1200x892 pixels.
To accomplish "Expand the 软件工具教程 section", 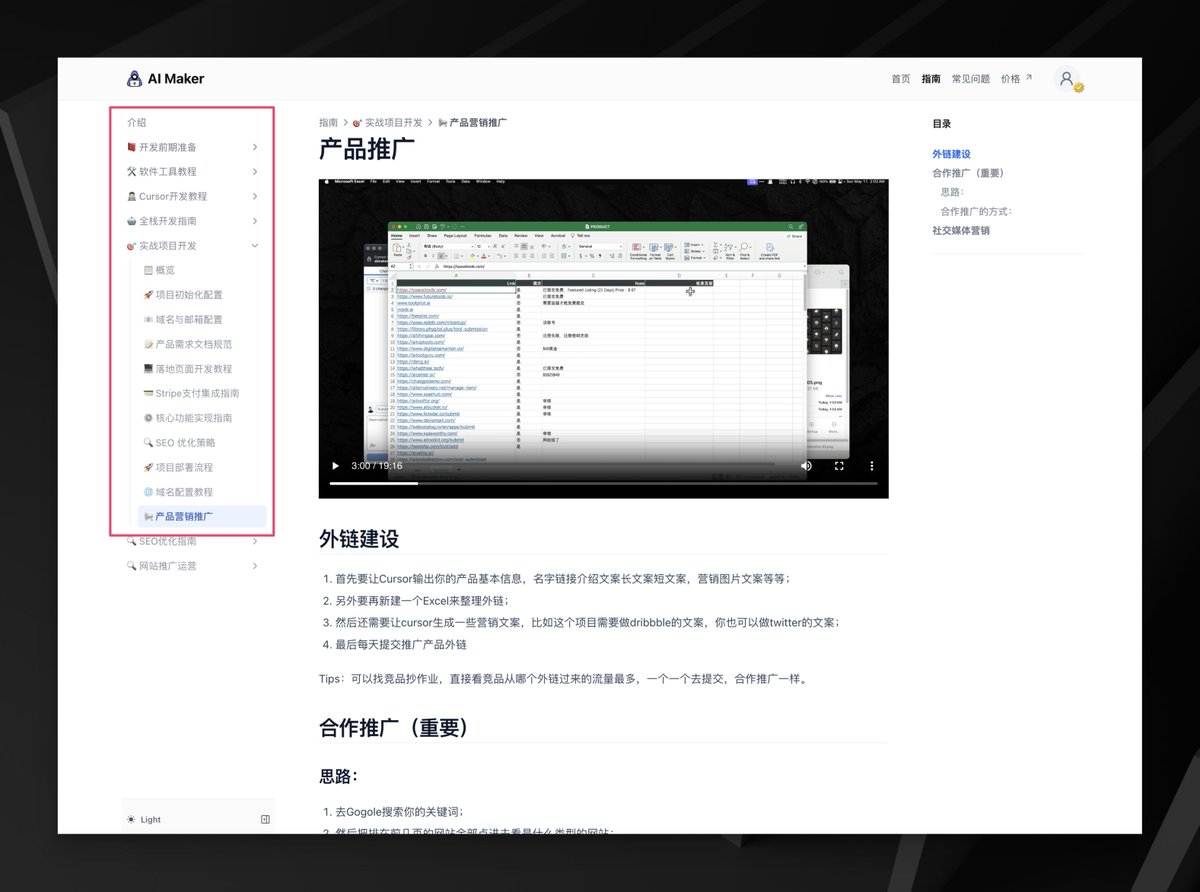I will tap(193, 172).
